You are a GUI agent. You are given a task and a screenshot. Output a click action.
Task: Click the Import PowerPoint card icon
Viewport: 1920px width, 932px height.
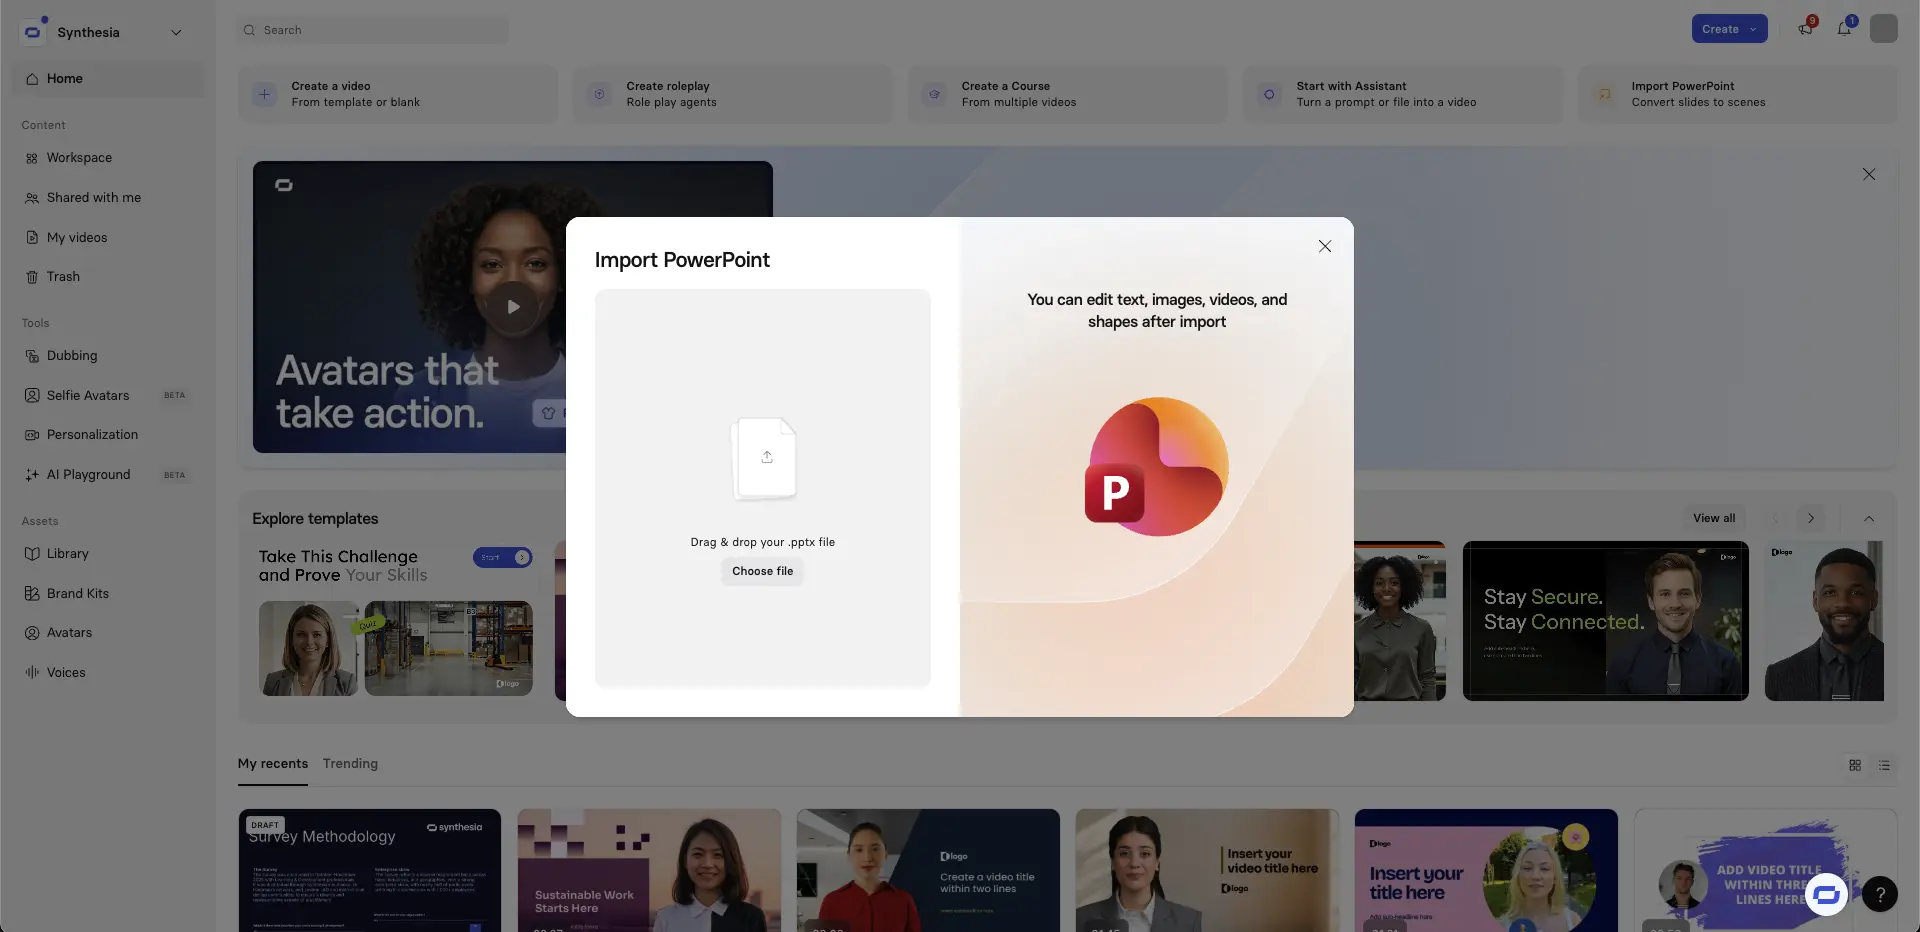tap(1604, 94)
